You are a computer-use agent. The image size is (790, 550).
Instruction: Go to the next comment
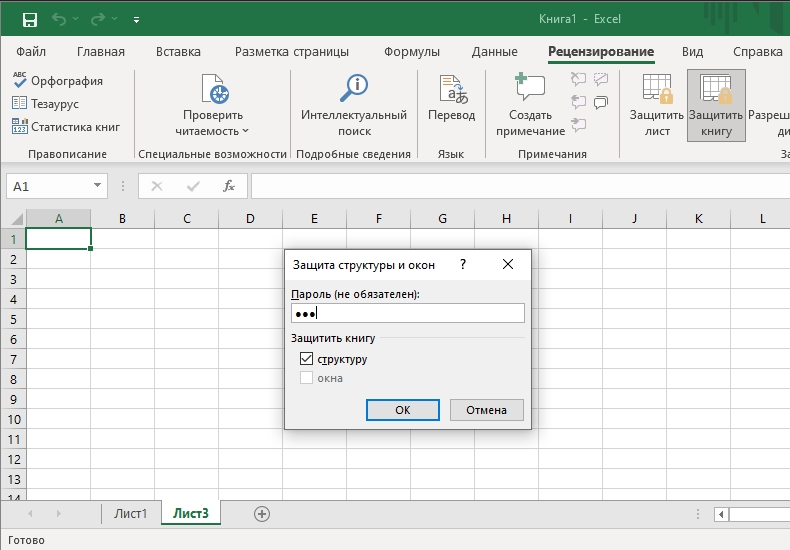pyautogui.click(x=578, y=125)
